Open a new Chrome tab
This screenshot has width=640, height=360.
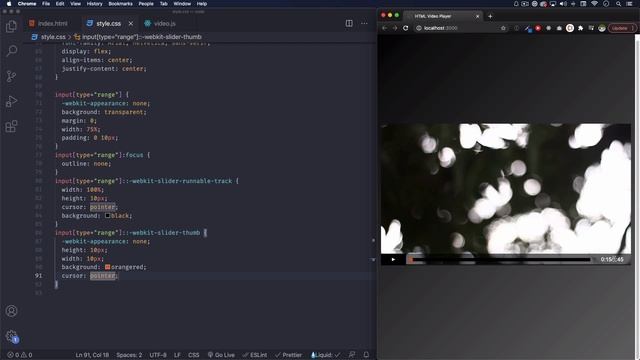[x=490, y=16]
